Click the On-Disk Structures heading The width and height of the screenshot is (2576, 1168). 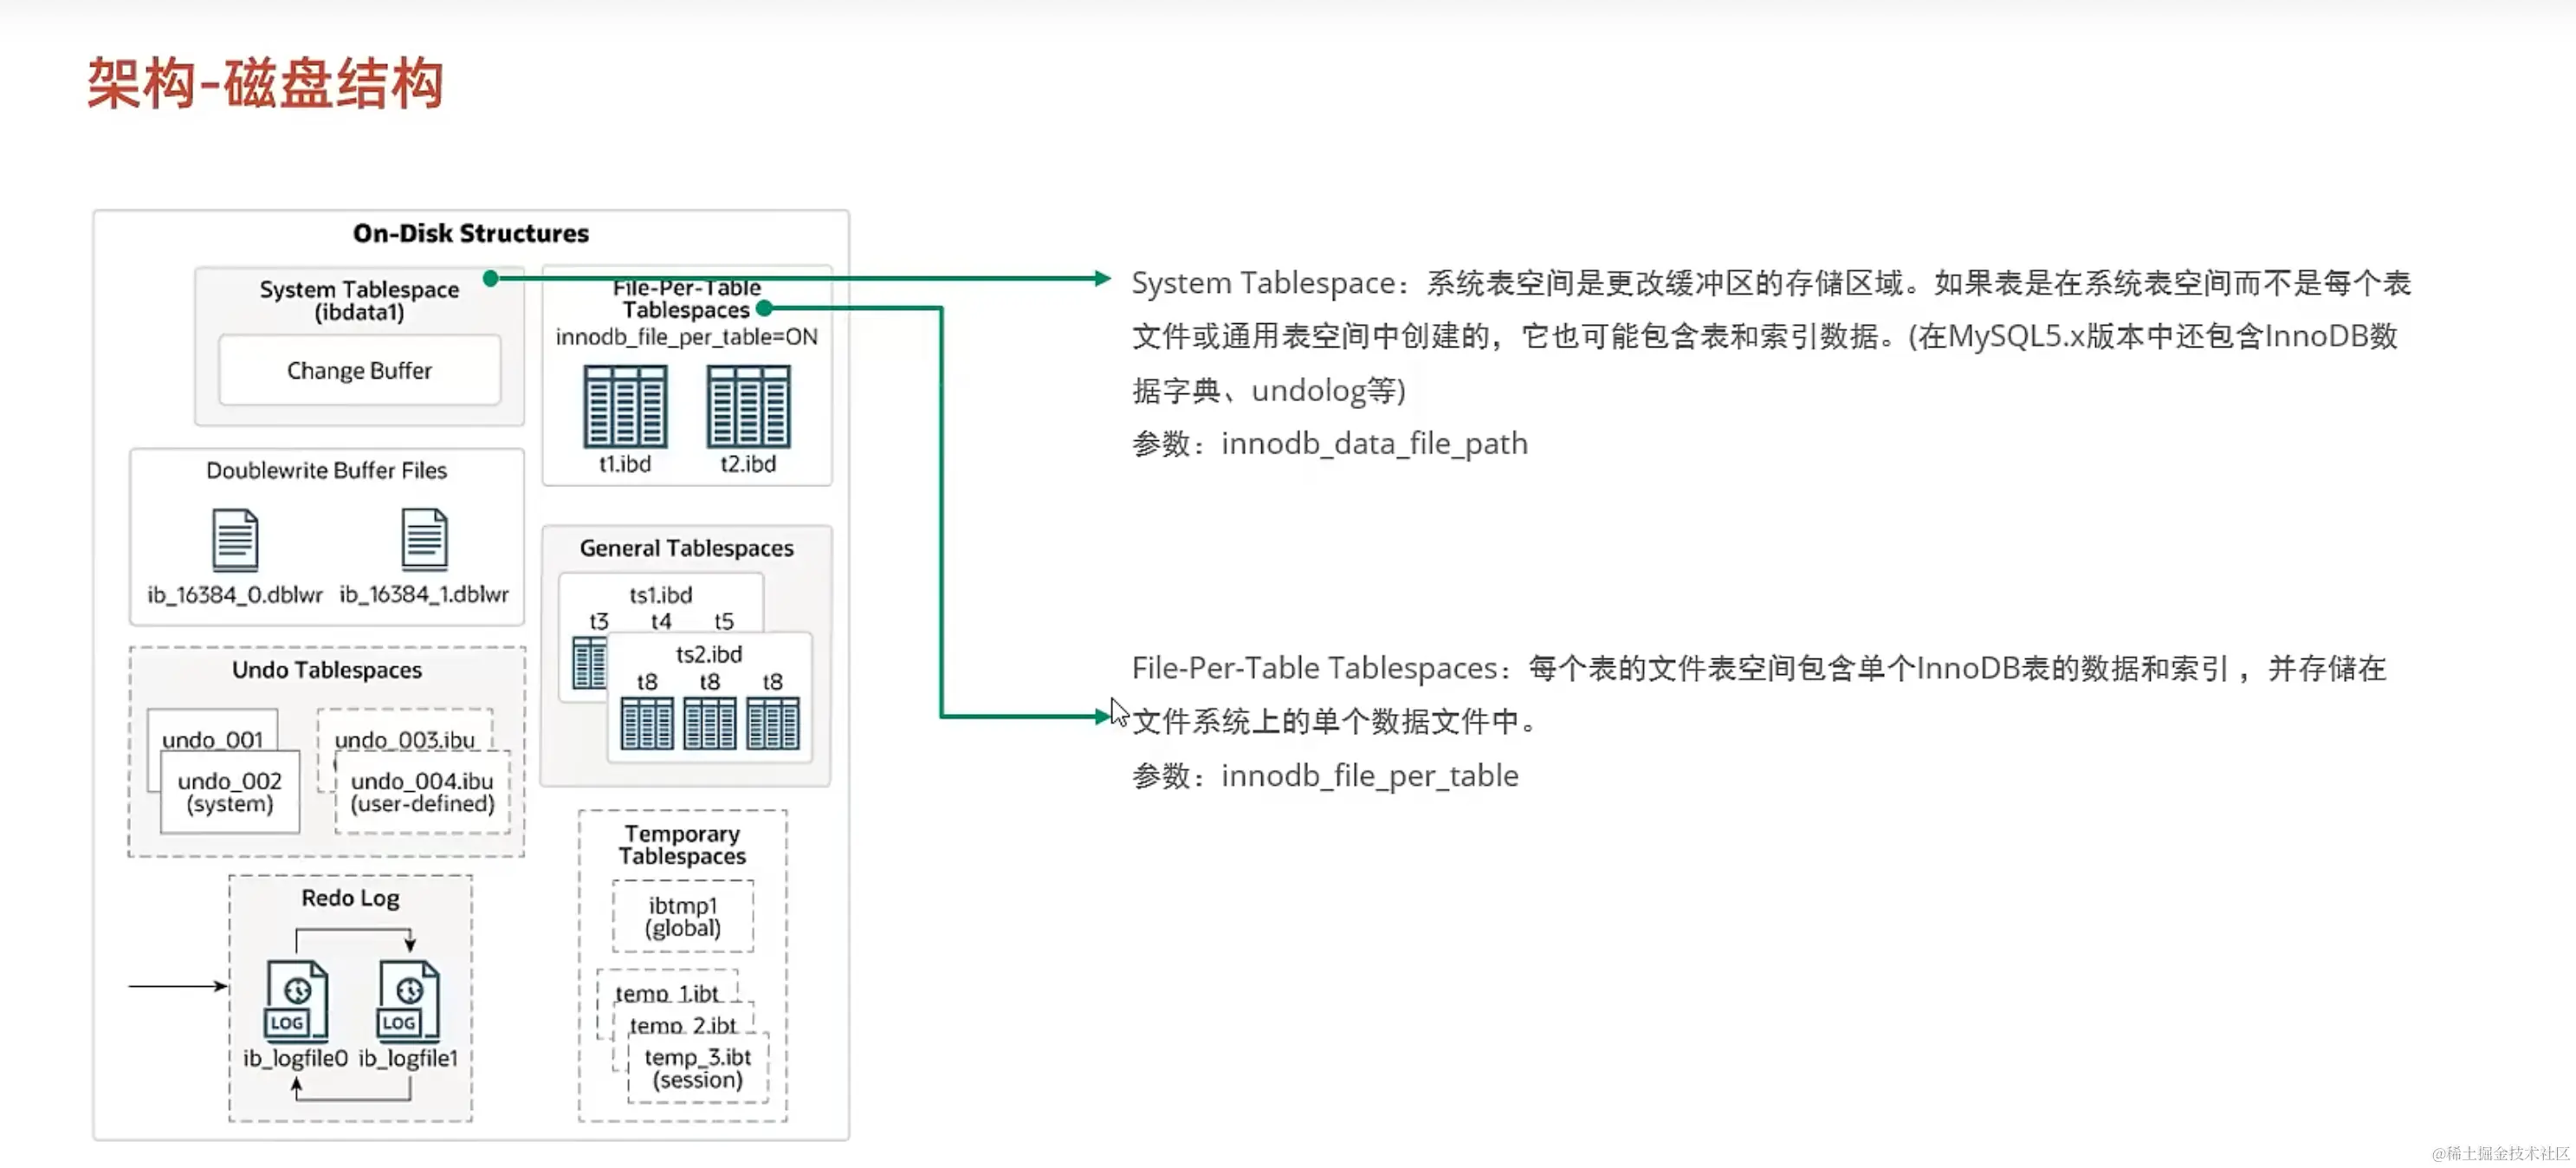[470, 234]
